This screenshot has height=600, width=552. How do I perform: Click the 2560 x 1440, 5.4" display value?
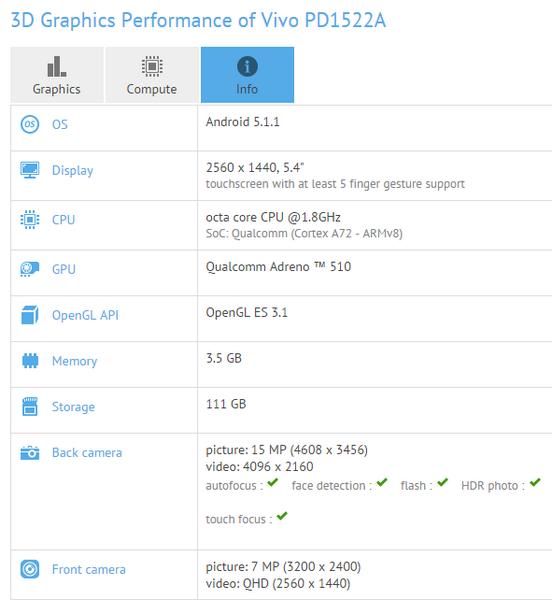point(255,167)
